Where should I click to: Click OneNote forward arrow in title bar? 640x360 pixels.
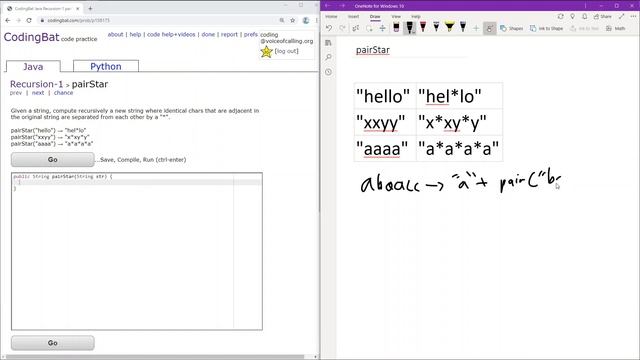coord(342,6)
